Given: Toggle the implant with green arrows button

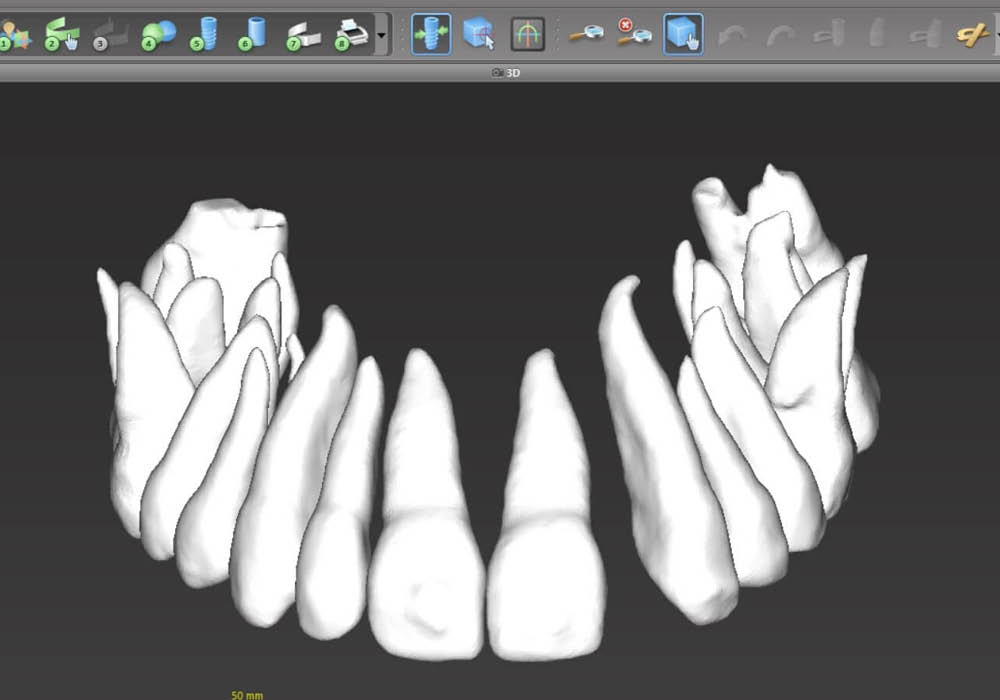Looking at the screenshot, I should (431, 34).
